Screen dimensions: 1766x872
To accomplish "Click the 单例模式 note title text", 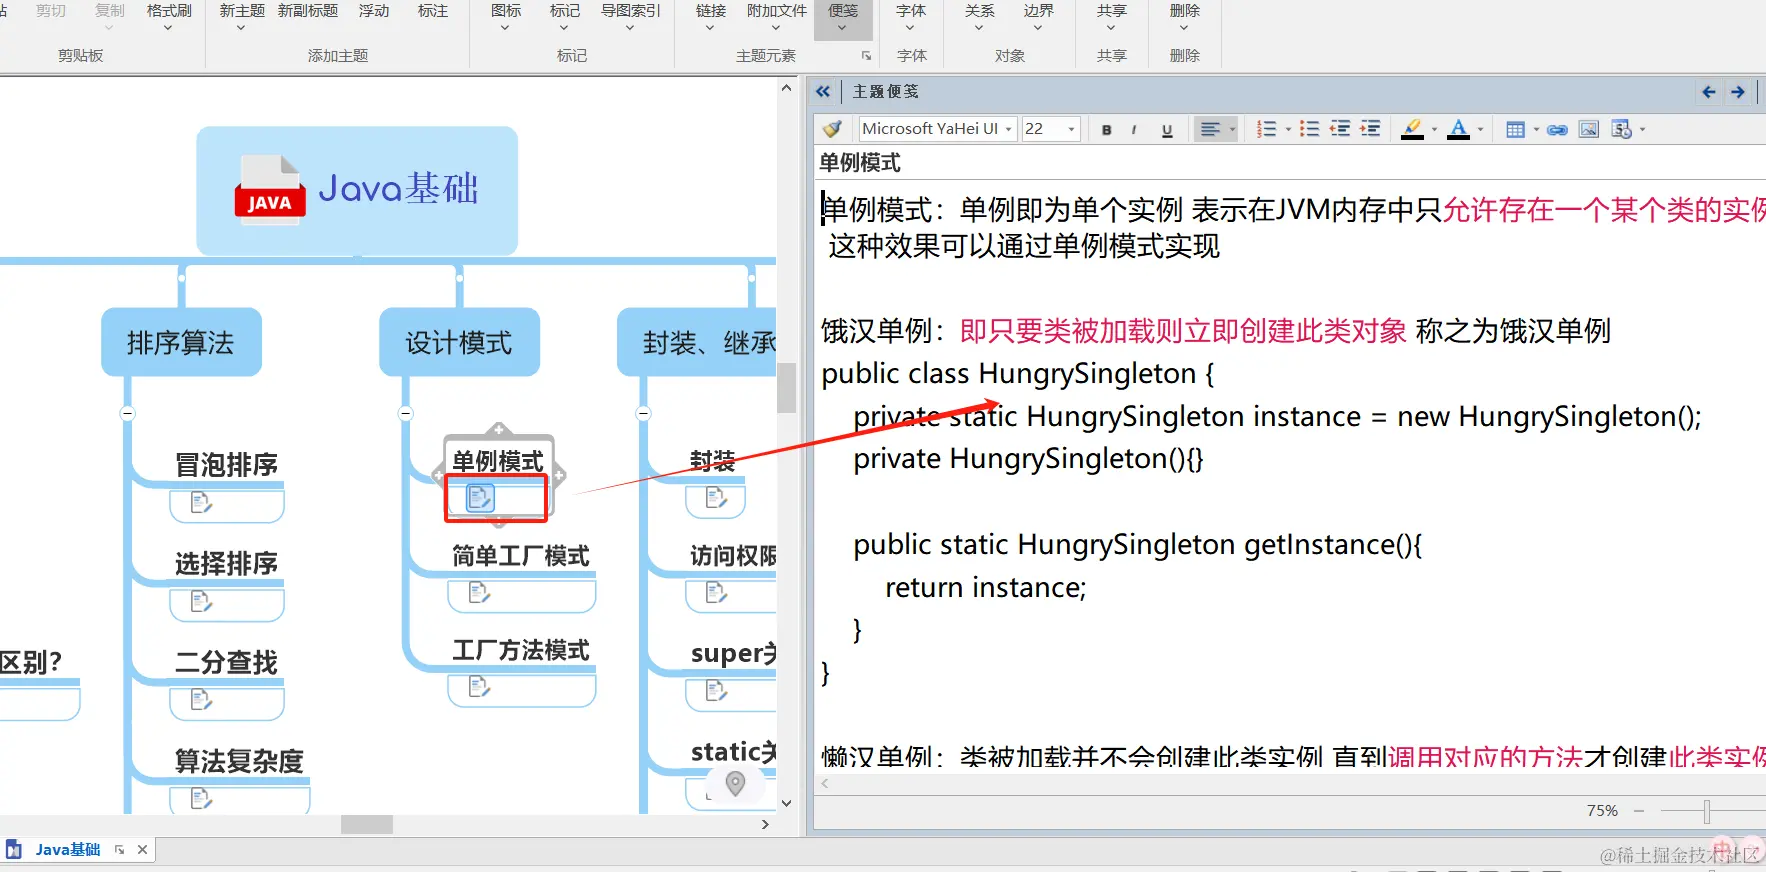I will point(860,163).
